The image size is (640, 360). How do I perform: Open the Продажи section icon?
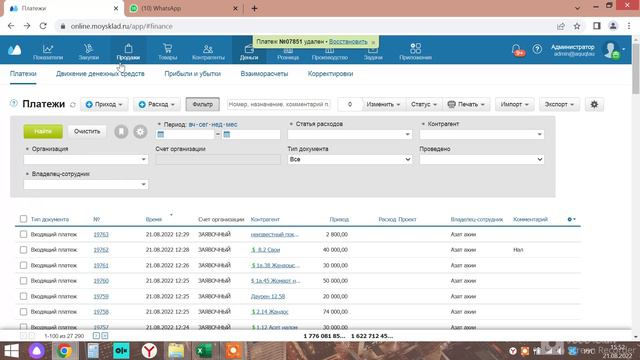pos(128,51)
